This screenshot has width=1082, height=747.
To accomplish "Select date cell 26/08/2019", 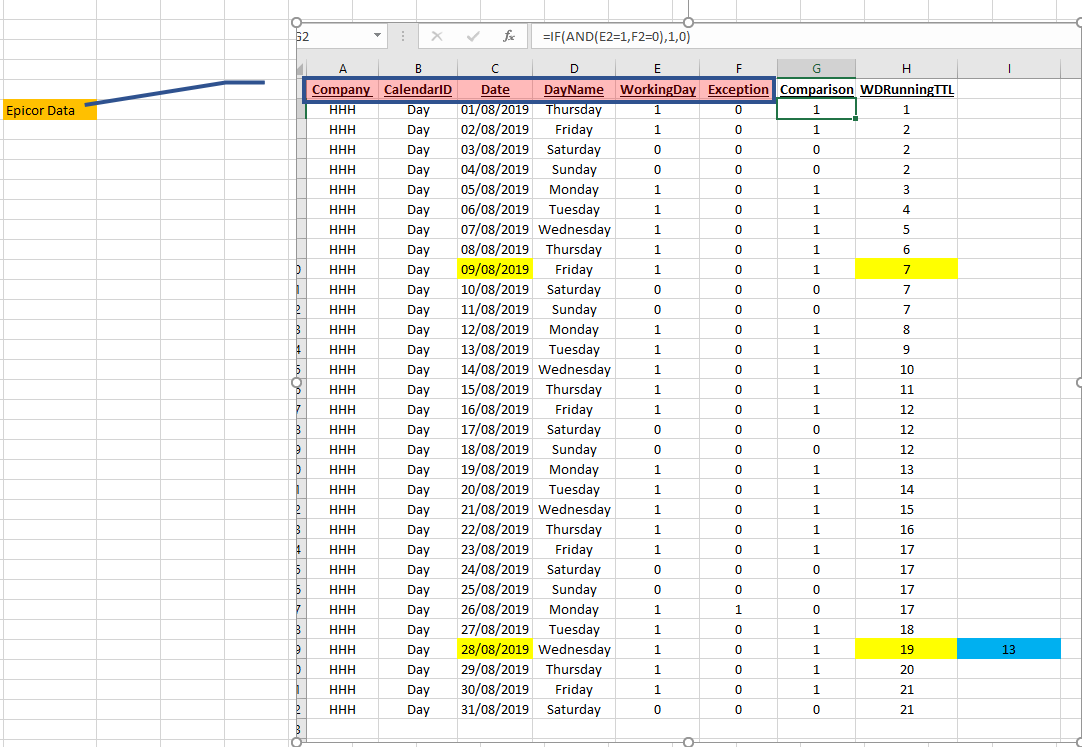I will click(x=495, y=609).
